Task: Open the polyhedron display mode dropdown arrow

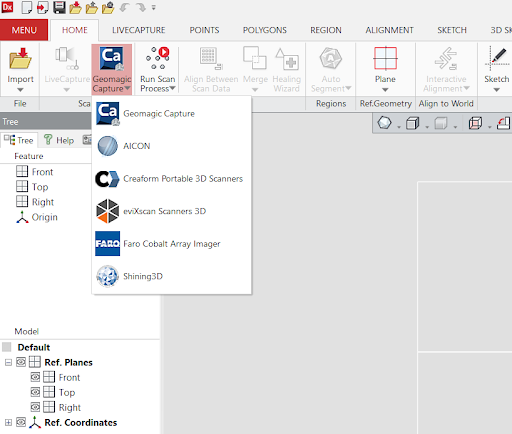Action: (399, 127)
